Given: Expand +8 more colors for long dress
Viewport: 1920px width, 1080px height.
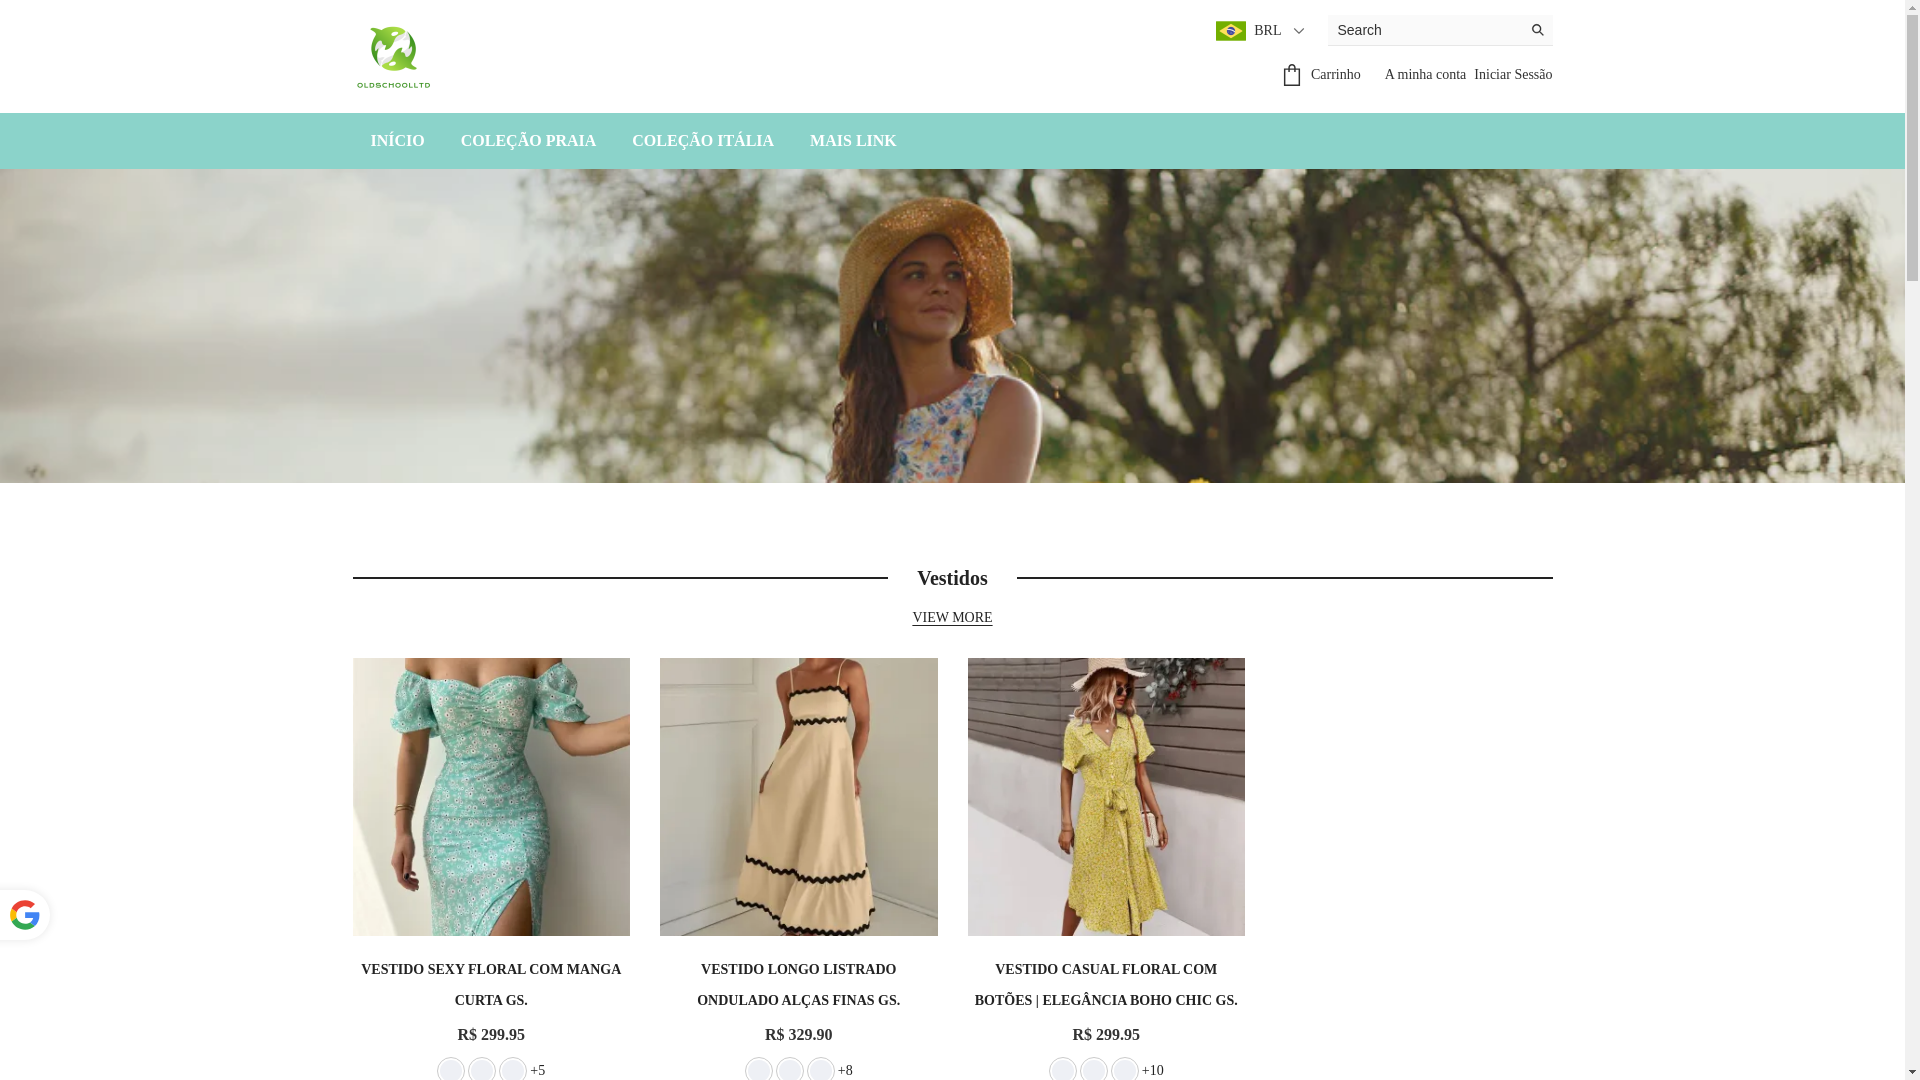Looking at the screenshot, I should [x=845, y=1070].
